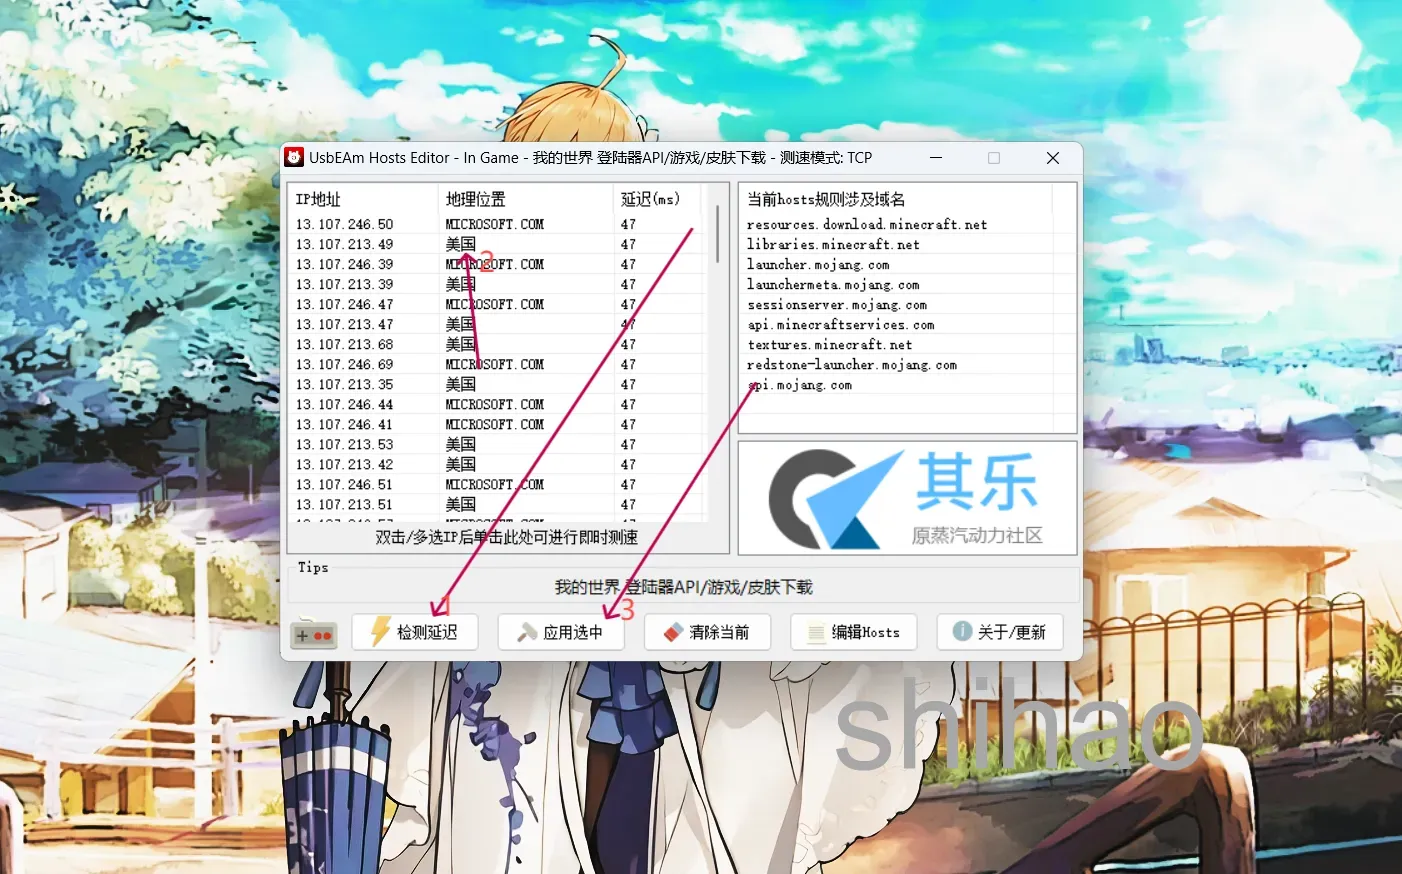Click the 其乐 community logo banner
Image resolution: width=1402 pixels, height=874 pixels.
(907, 498)
